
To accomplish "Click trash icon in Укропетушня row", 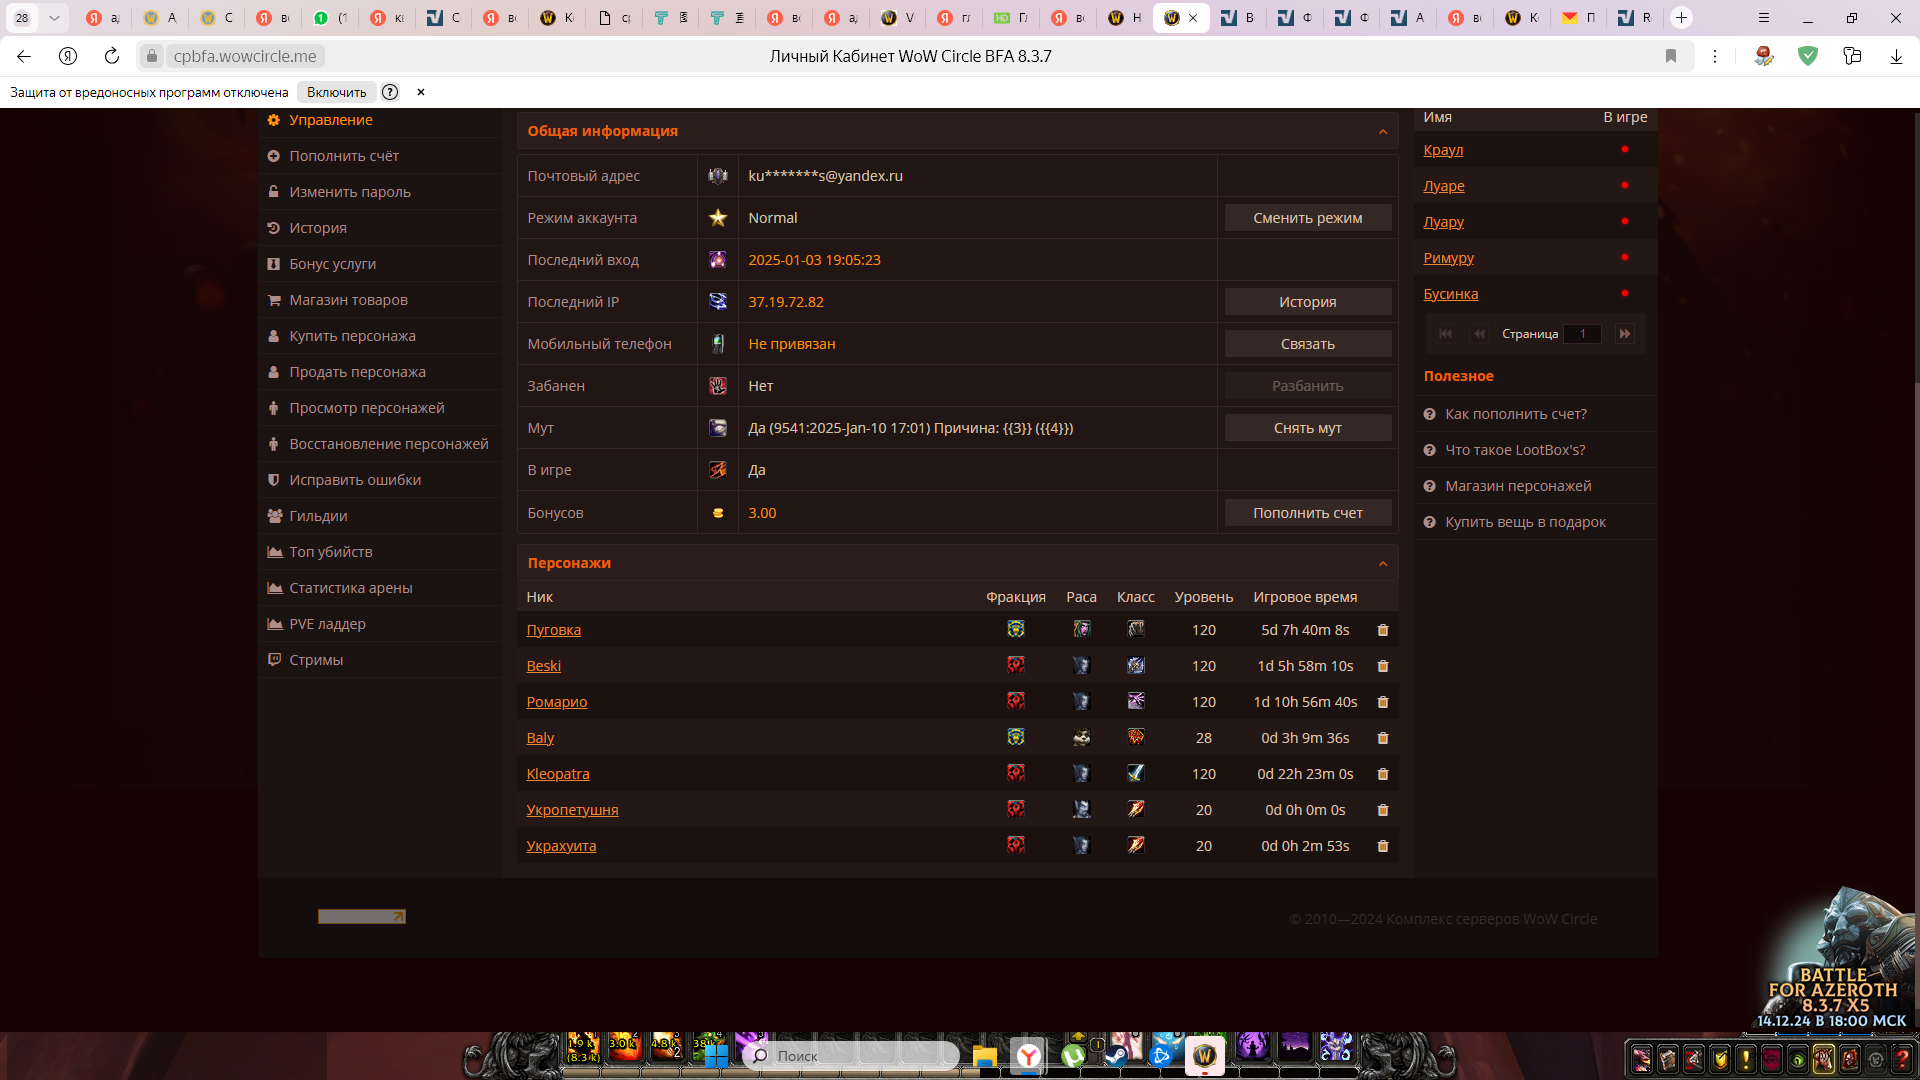I will (x=1383, y=810).
